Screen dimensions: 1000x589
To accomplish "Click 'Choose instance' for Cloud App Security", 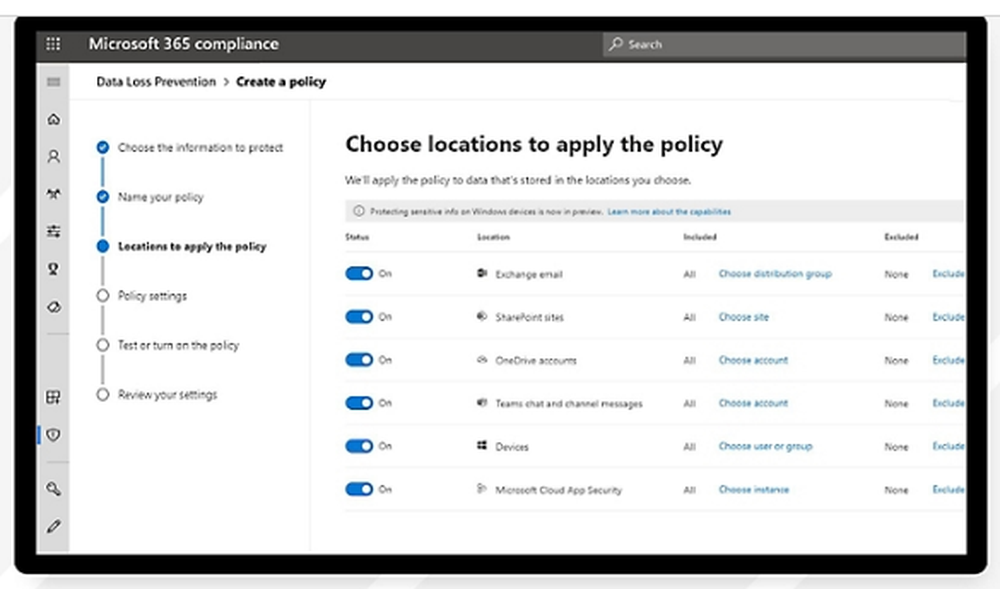I will coord(754,490).
